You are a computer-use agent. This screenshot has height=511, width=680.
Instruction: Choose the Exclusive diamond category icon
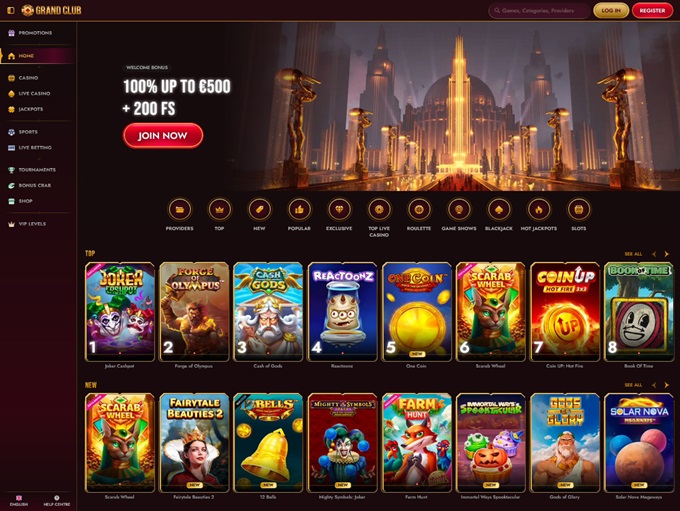pyautogui.click(x=339, y=210)
